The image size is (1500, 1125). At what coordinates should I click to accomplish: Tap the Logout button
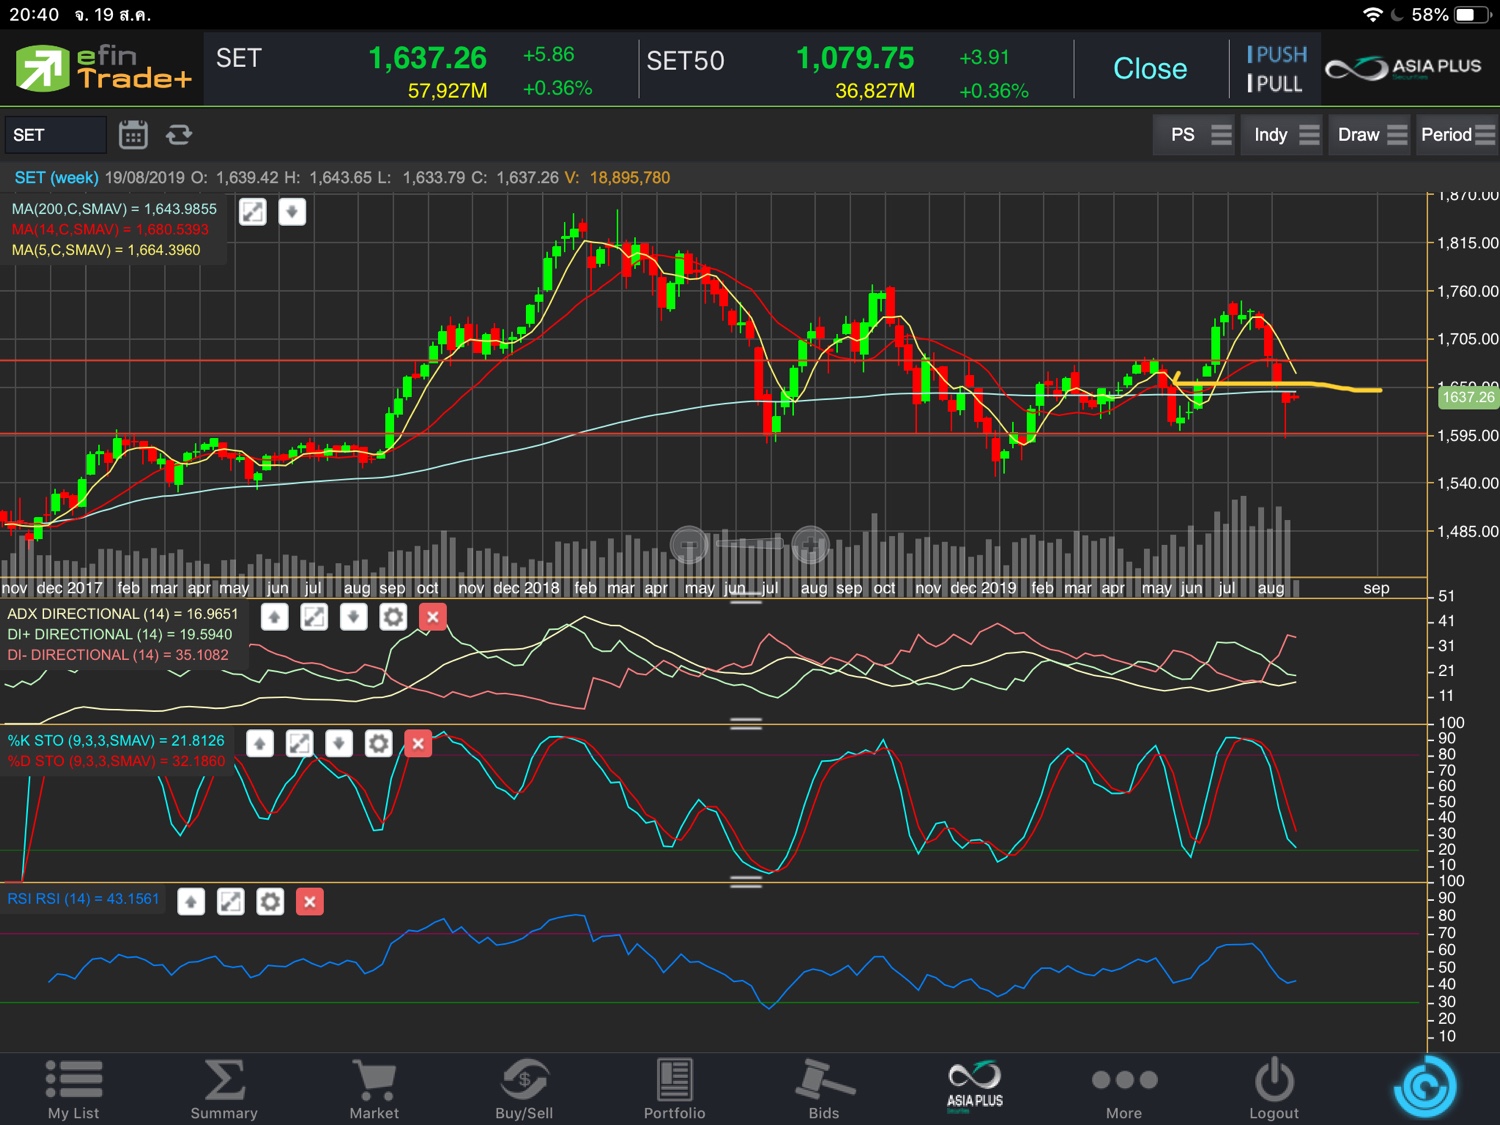[1274, 1088]
